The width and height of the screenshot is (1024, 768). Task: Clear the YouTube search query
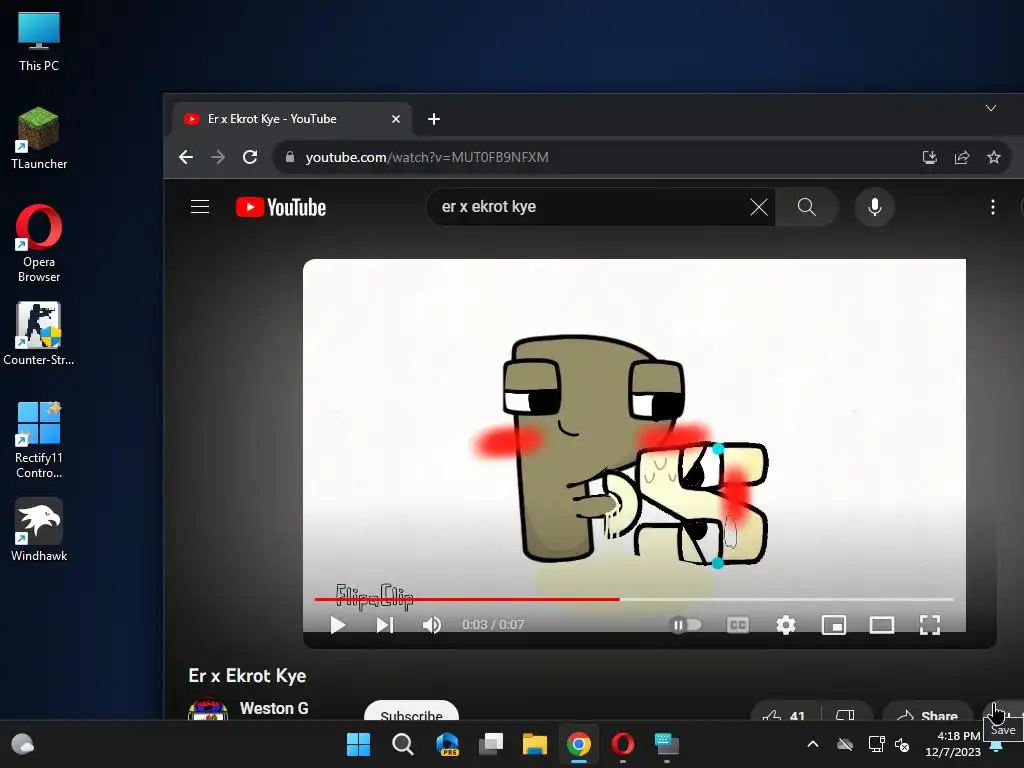(759, 207)
